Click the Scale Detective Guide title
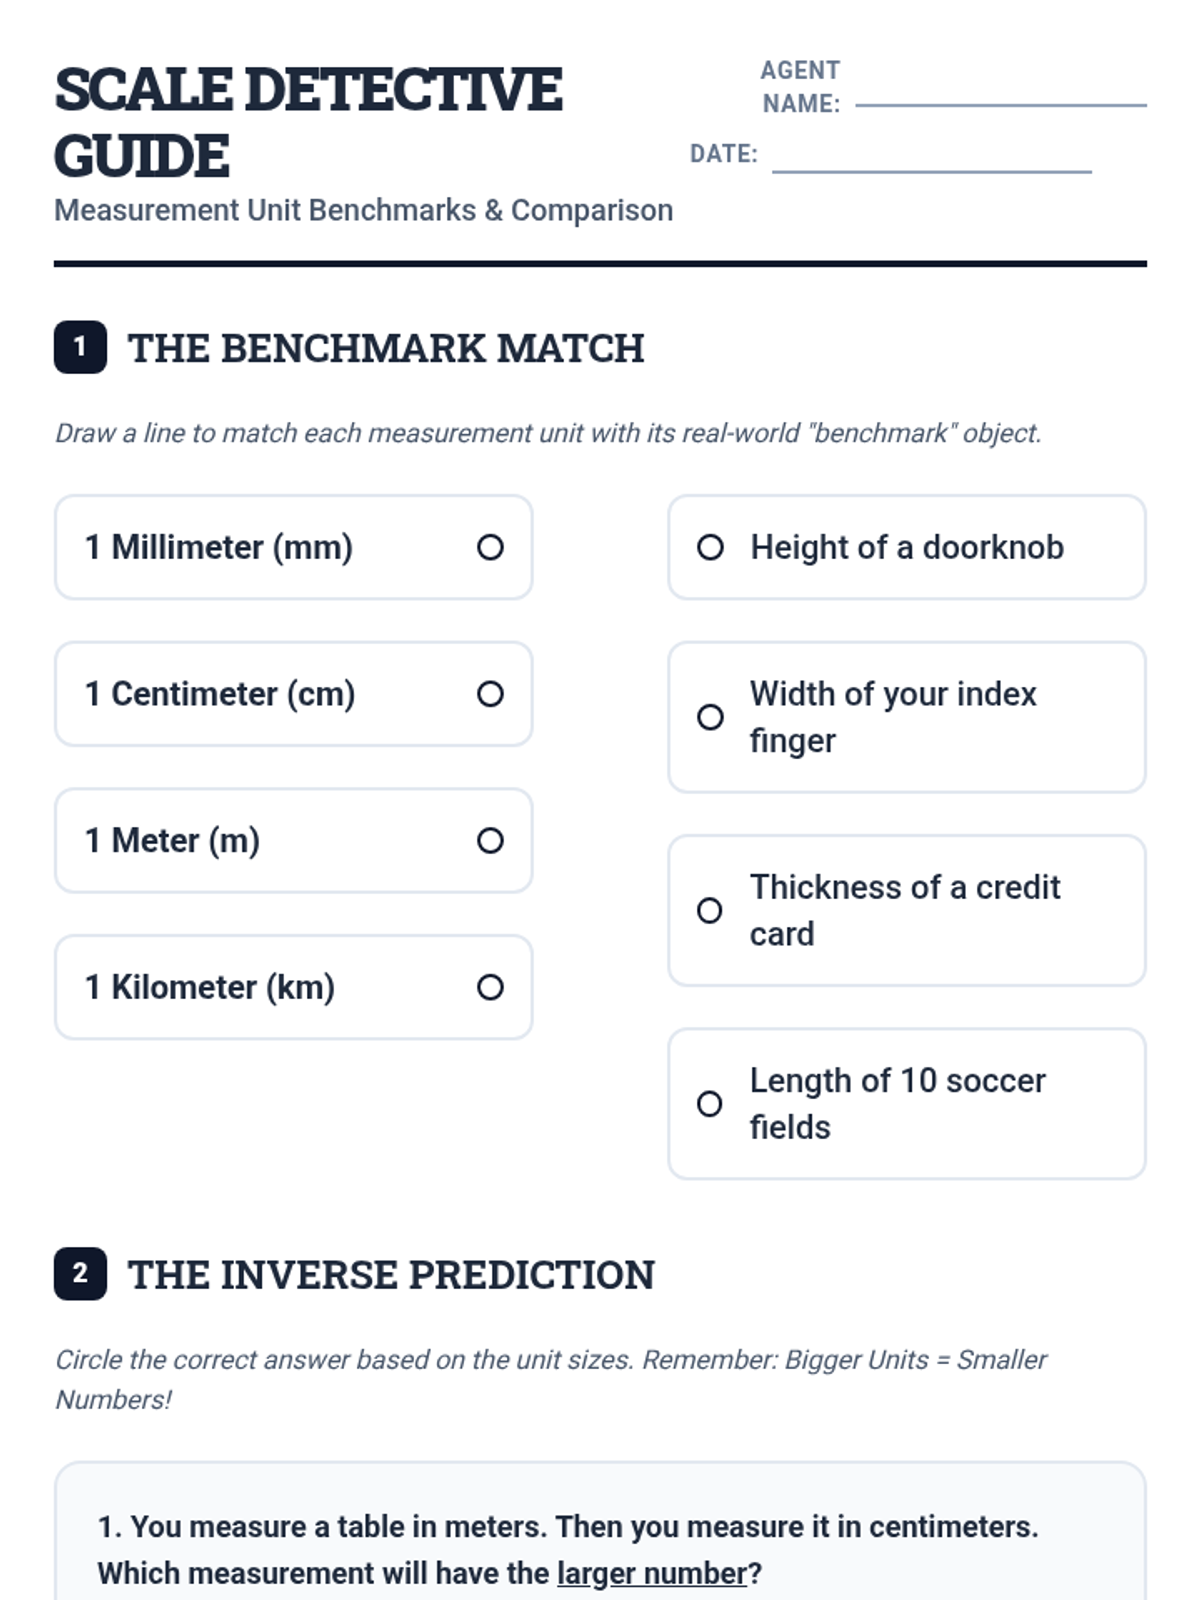 [308, 122]
